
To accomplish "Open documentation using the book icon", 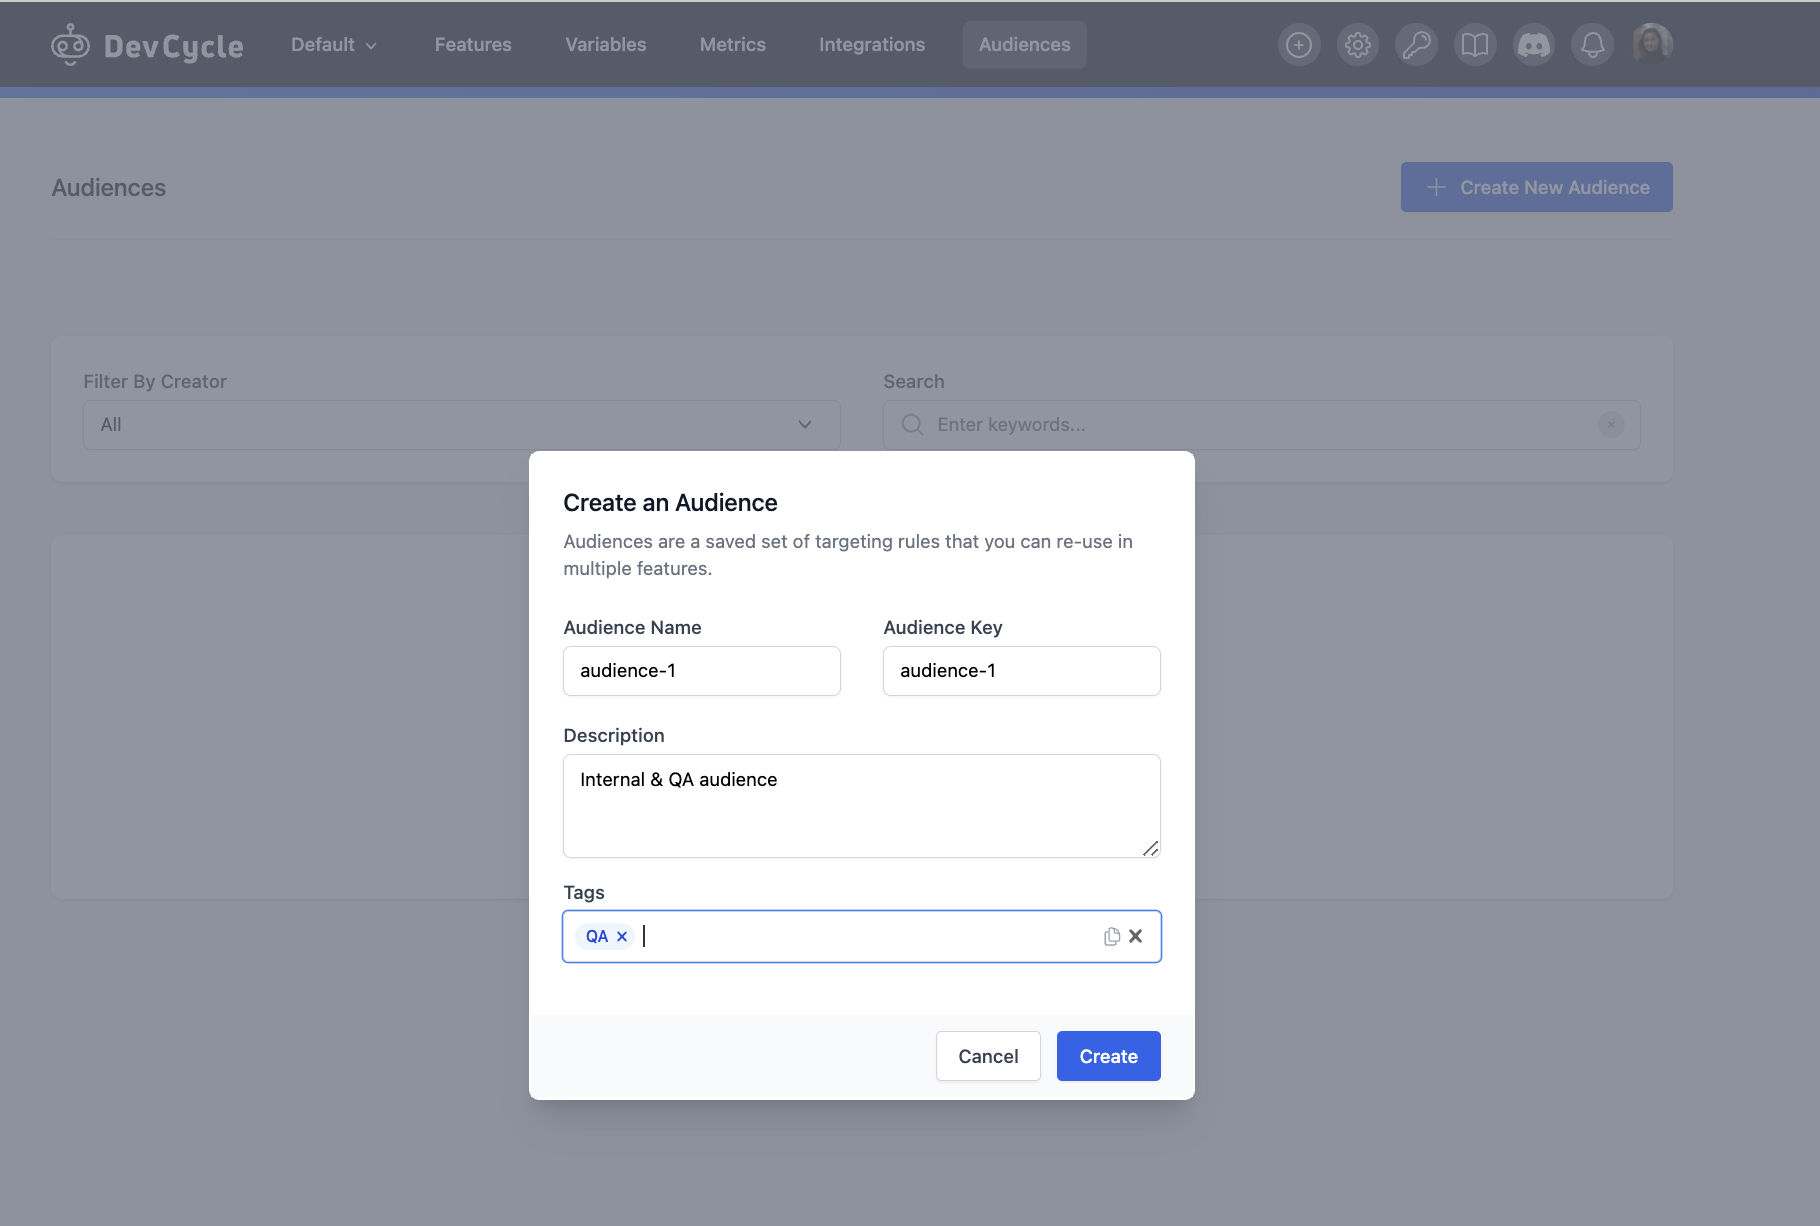I will coord(1474,44).
